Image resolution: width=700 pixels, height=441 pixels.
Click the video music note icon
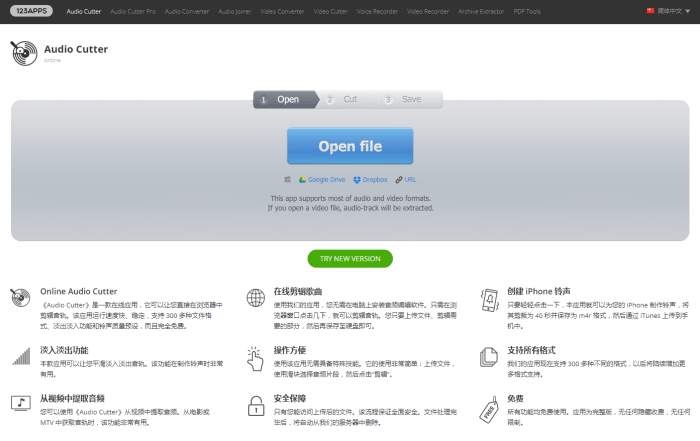pos(21,403)
